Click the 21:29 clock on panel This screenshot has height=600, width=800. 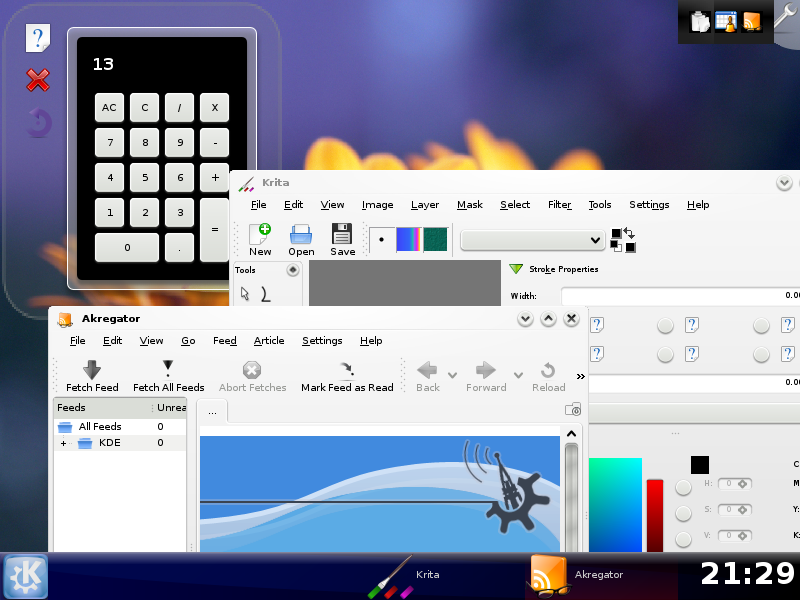(746, 574)
